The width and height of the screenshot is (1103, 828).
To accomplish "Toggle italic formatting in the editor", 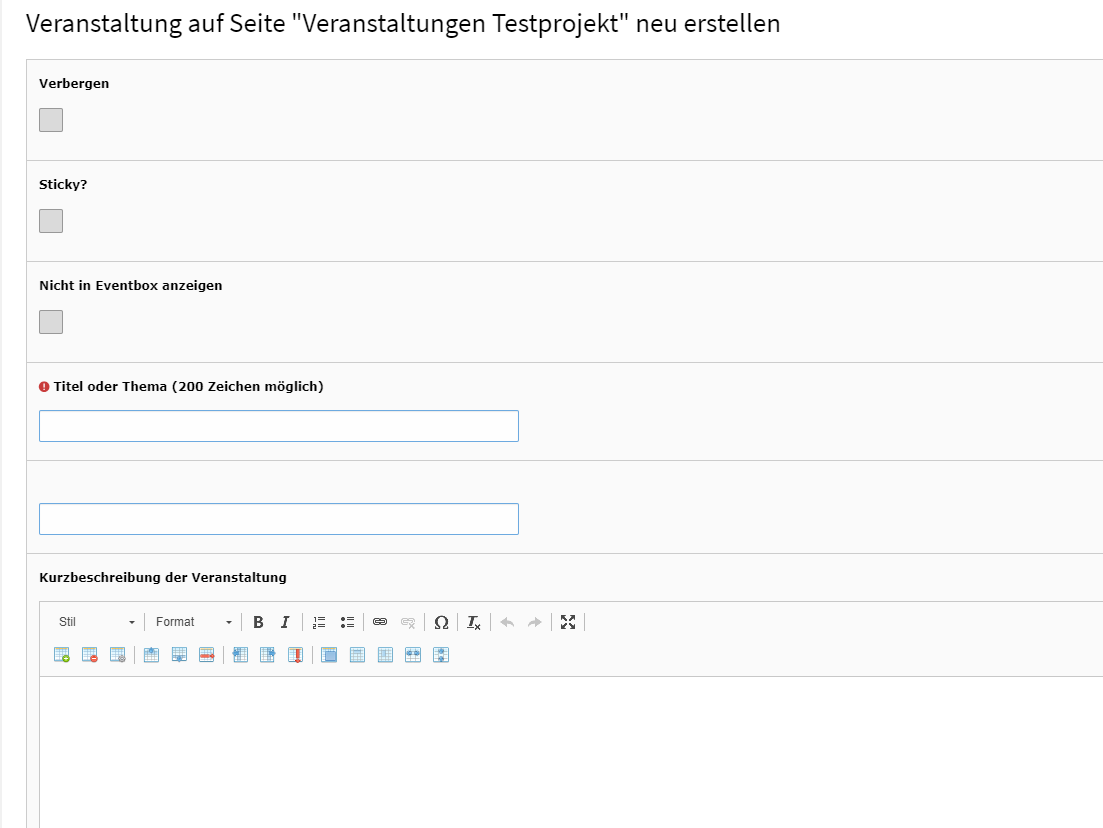I will (285, 622).
